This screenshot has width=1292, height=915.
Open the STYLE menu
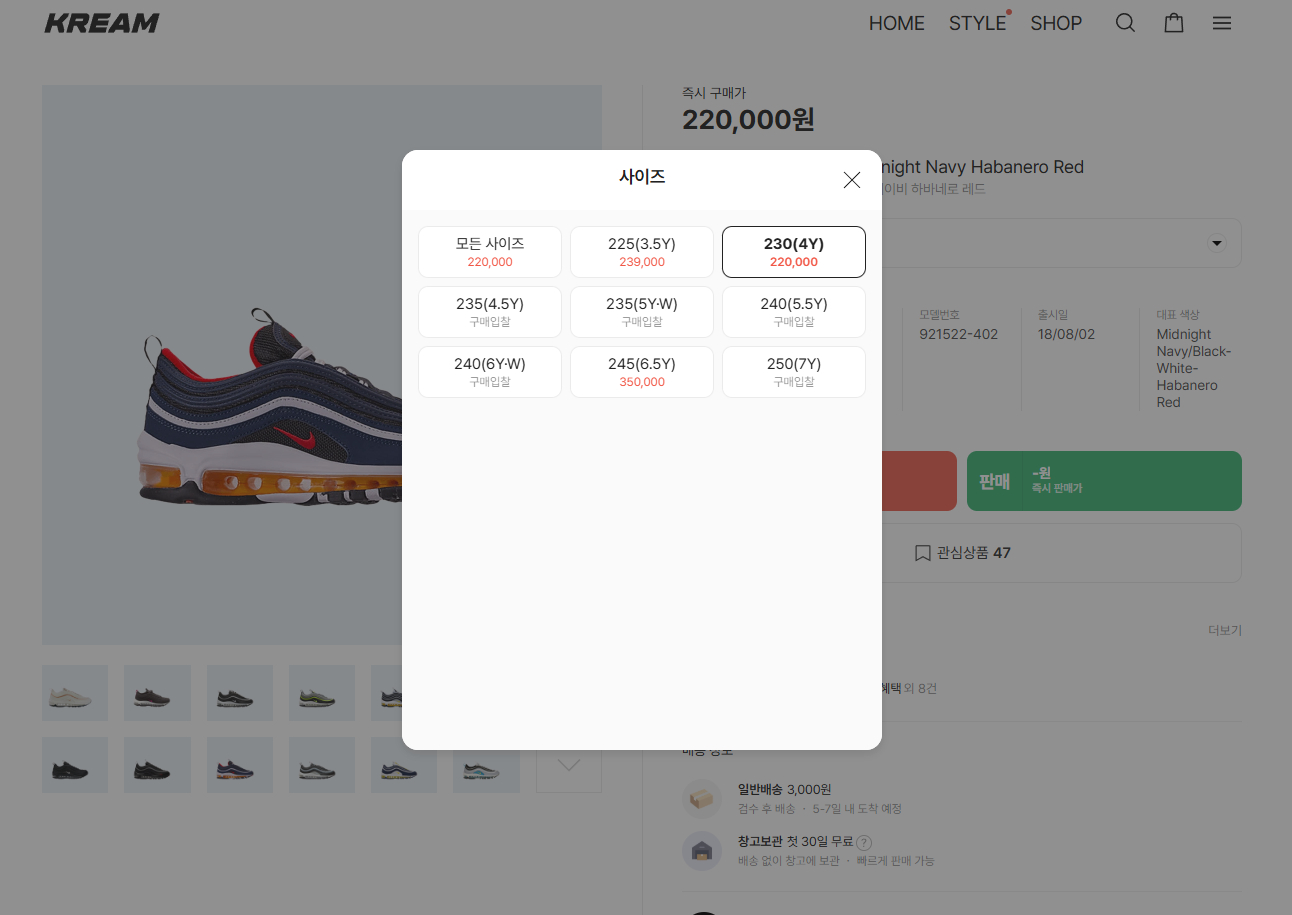tap(977, 23)
